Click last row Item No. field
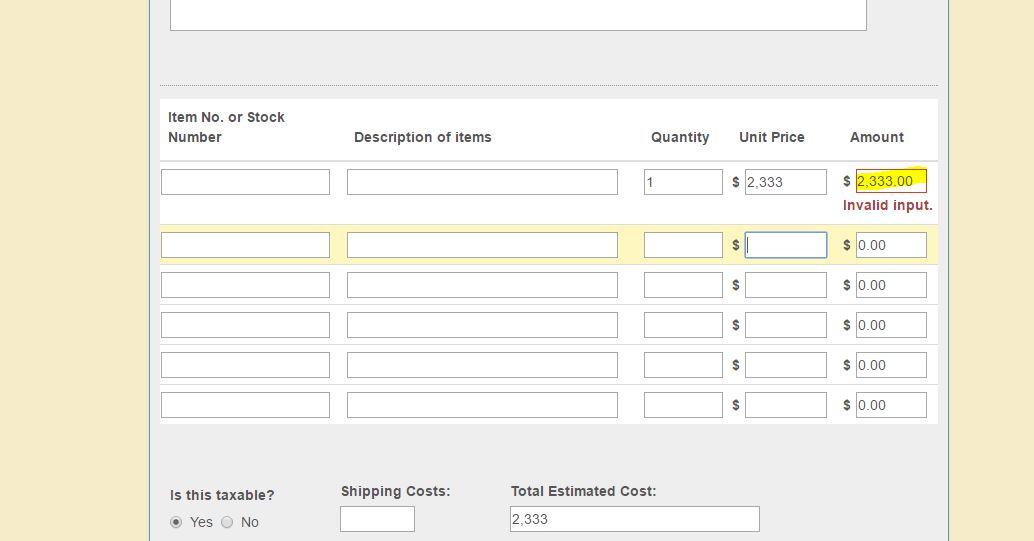 click(x=245, y=405)
